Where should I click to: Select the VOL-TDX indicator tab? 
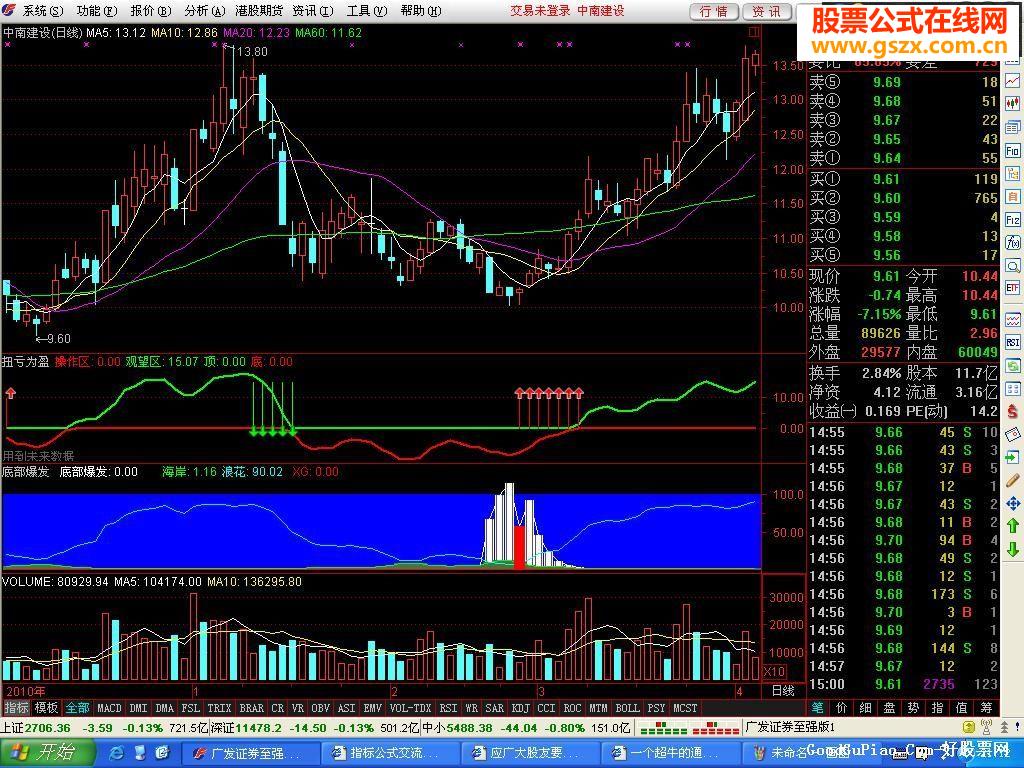point(411,708)
